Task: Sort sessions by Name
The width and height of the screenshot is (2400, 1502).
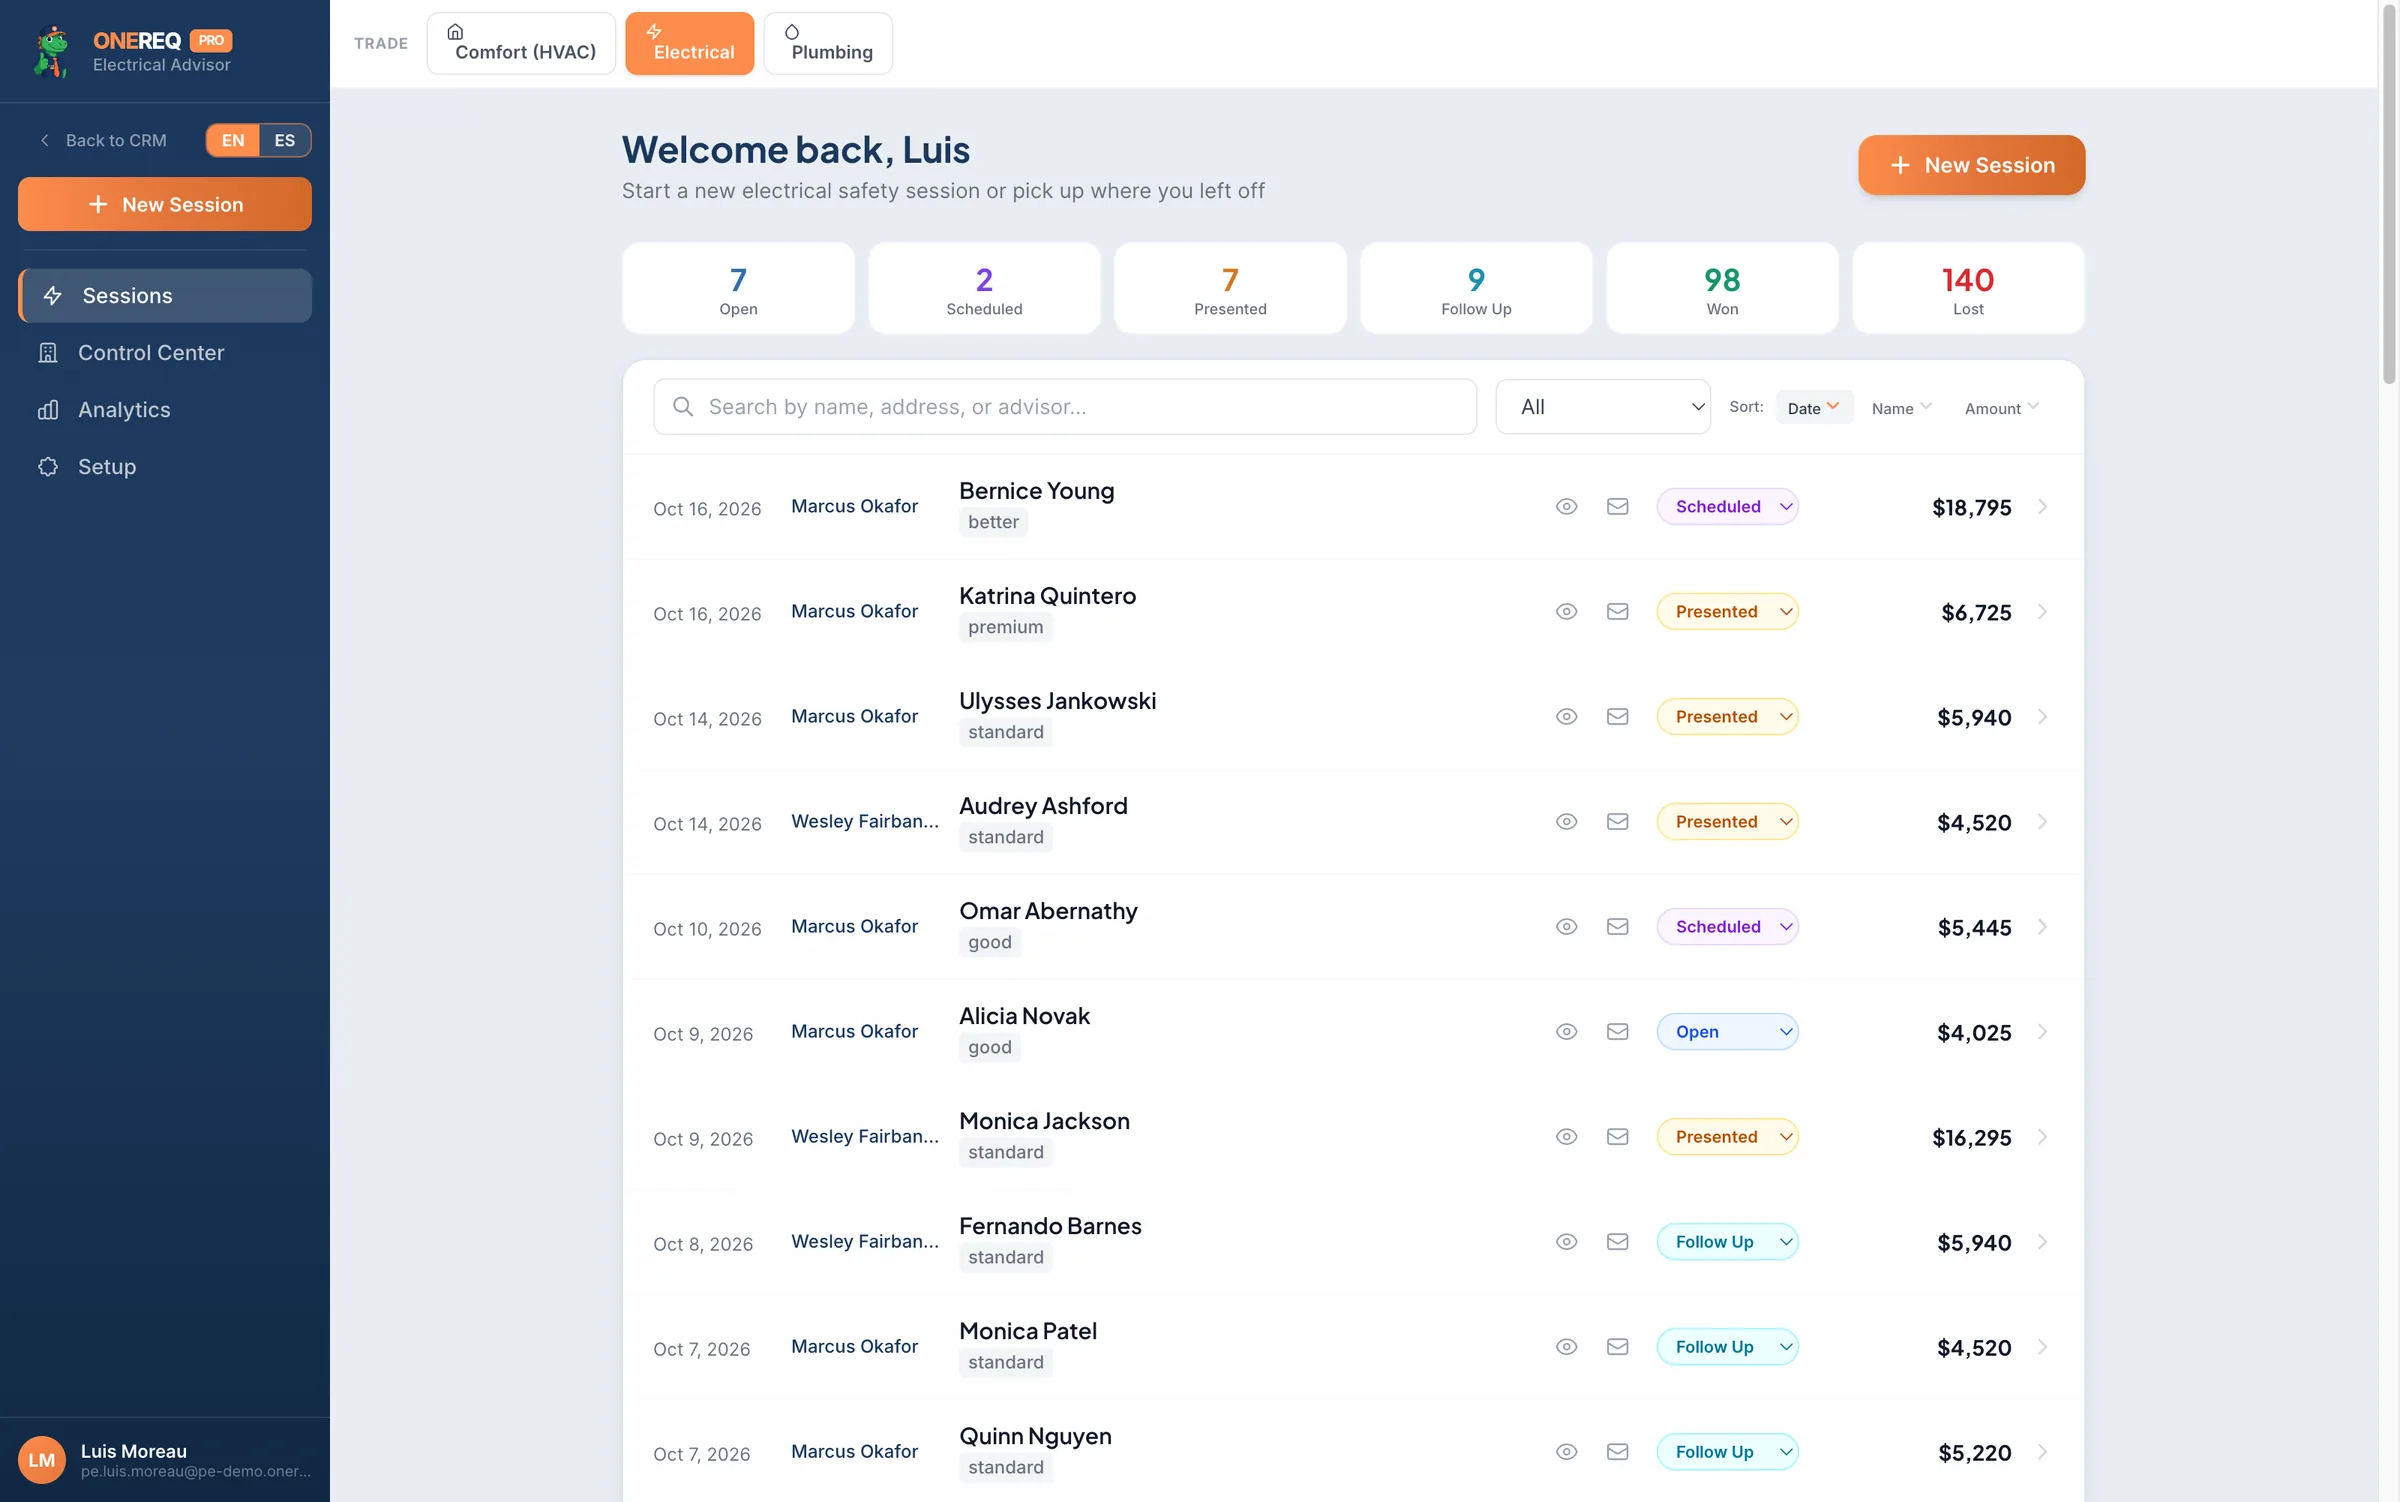Action: click(1901, 408)
